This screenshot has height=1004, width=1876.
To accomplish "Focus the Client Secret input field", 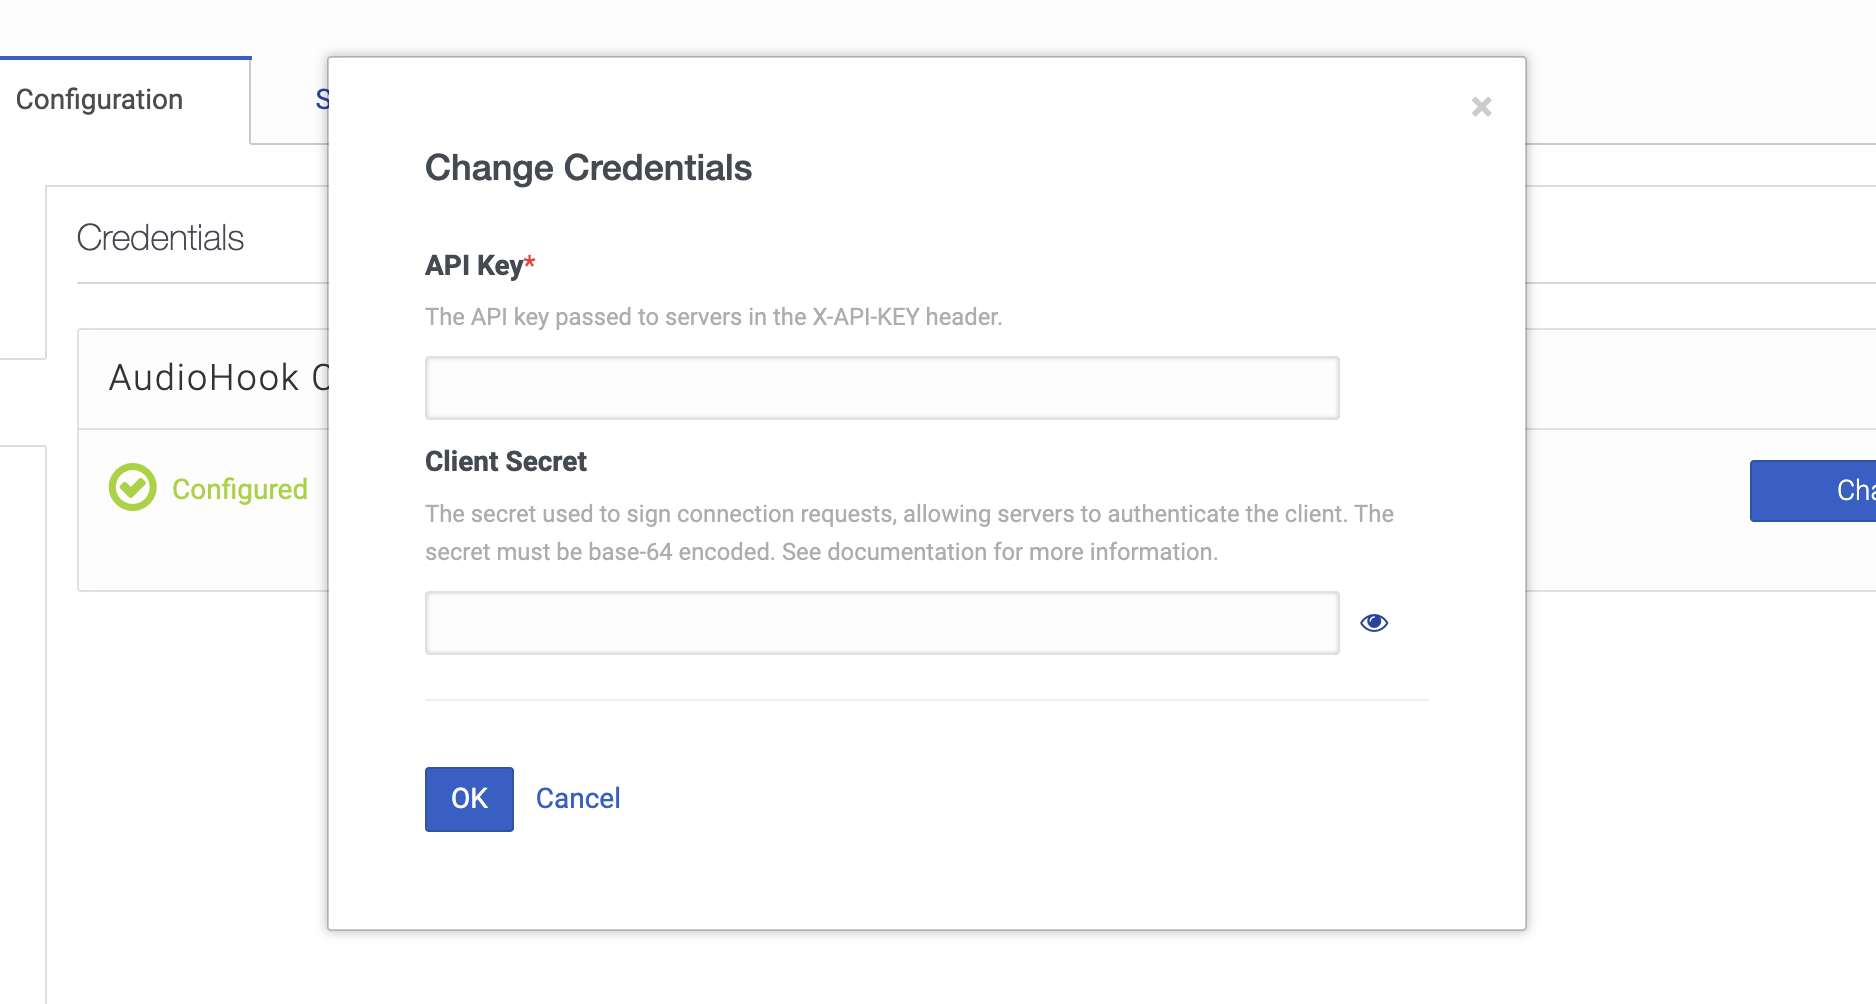I will (x=881, y=623).
